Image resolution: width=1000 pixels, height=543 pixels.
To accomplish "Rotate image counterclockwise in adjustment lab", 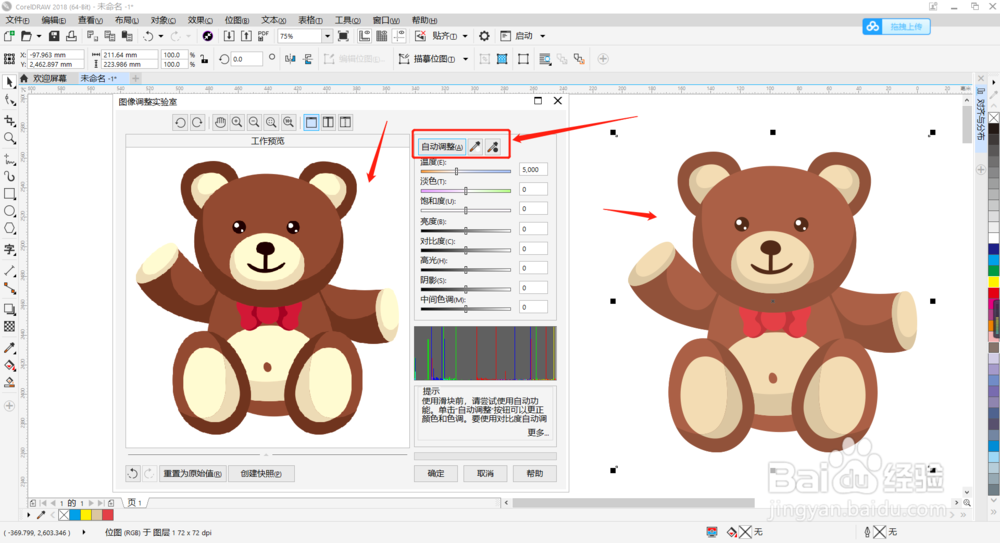I will point(180,123).
